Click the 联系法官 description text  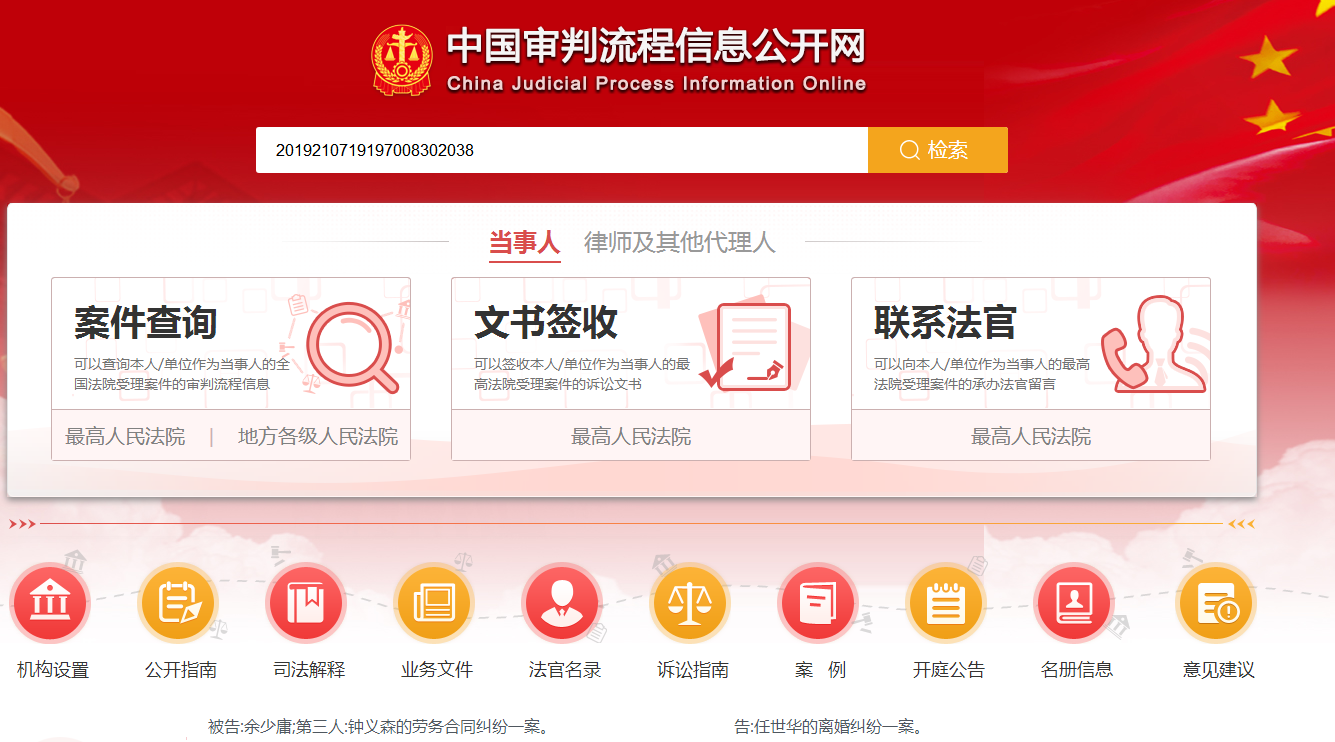click(982, 374)
